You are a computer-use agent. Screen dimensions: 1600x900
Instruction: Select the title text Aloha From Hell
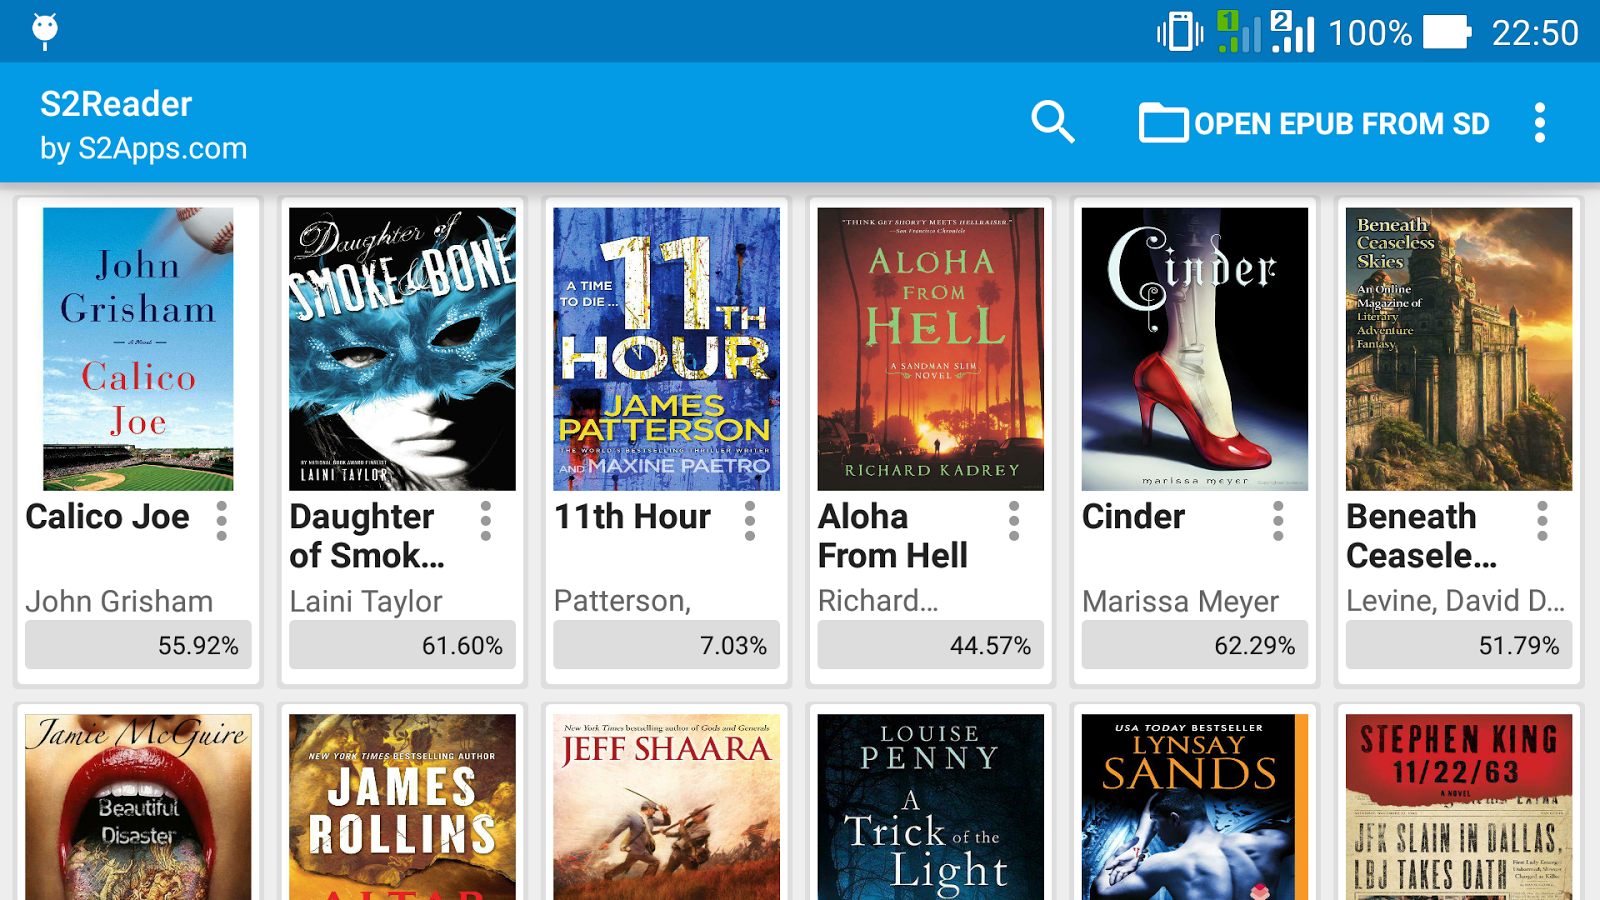point(893,536)
